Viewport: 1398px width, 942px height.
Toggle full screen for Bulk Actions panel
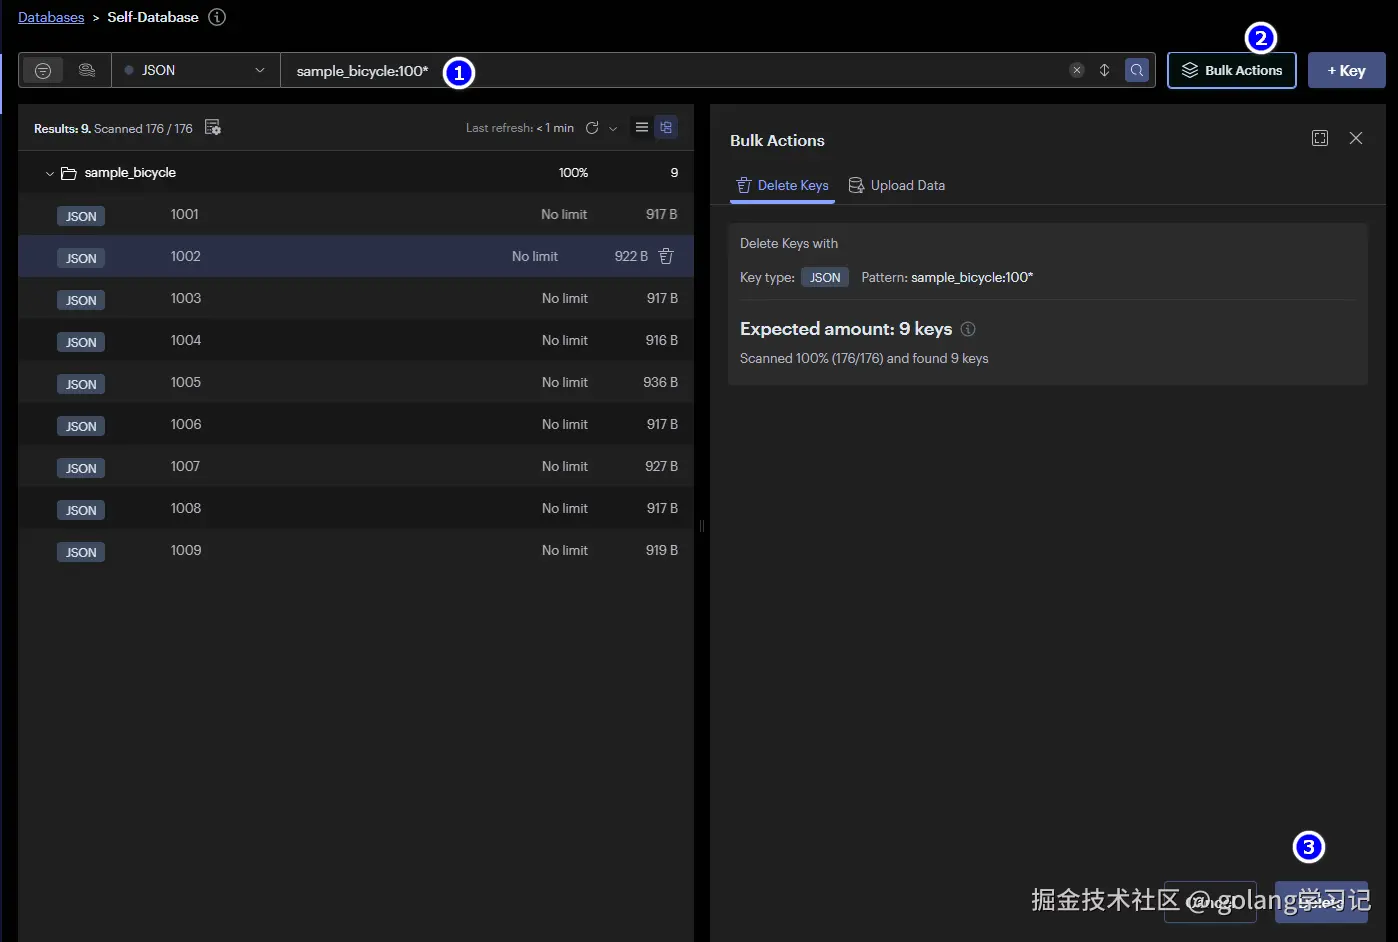pyautogui.click(x=1320, y=138)
